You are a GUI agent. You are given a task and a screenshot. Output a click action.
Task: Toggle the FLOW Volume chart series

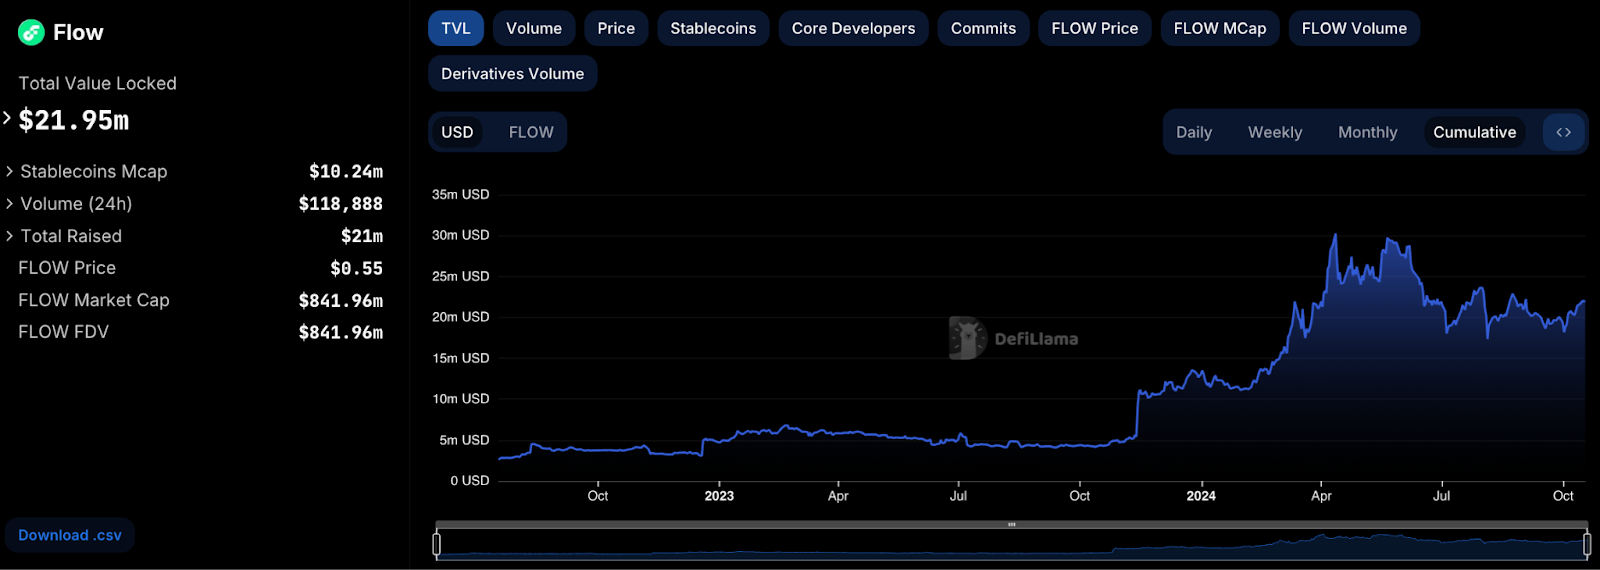[1354, 28]
